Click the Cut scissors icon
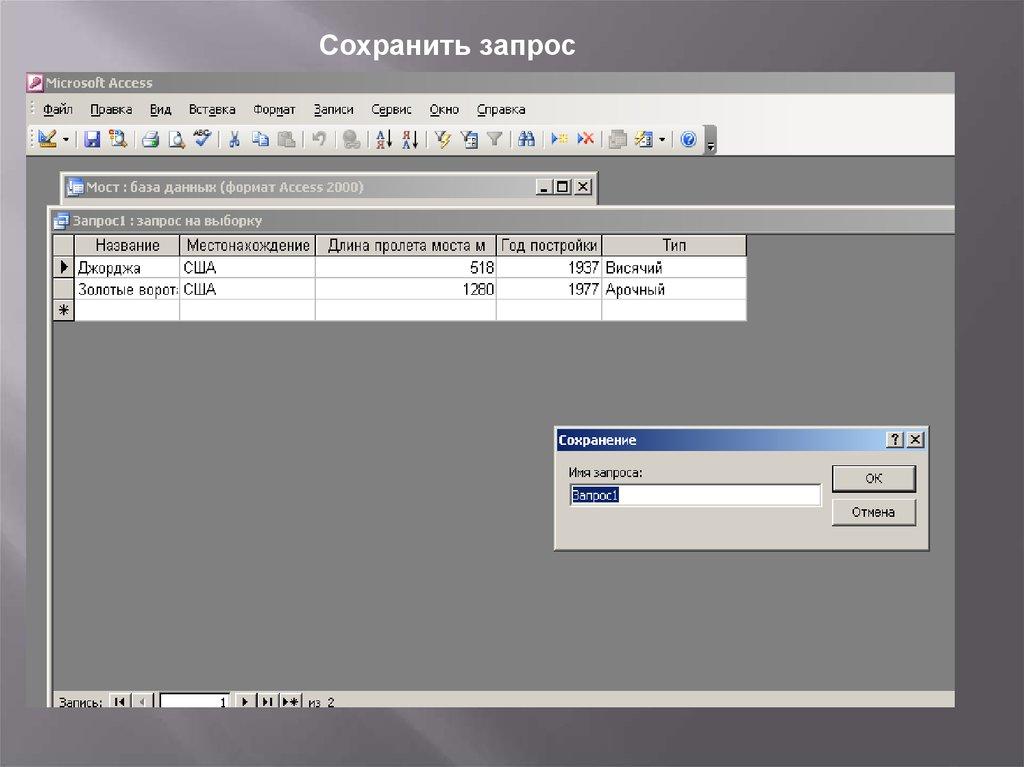Viewport: 1024px width, 767px height. pyautogui.click(x=234, y=140)
